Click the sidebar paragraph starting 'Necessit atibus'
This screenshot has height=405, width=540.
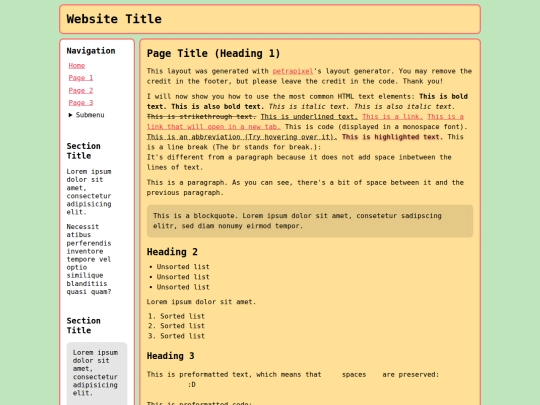(89, 259)
